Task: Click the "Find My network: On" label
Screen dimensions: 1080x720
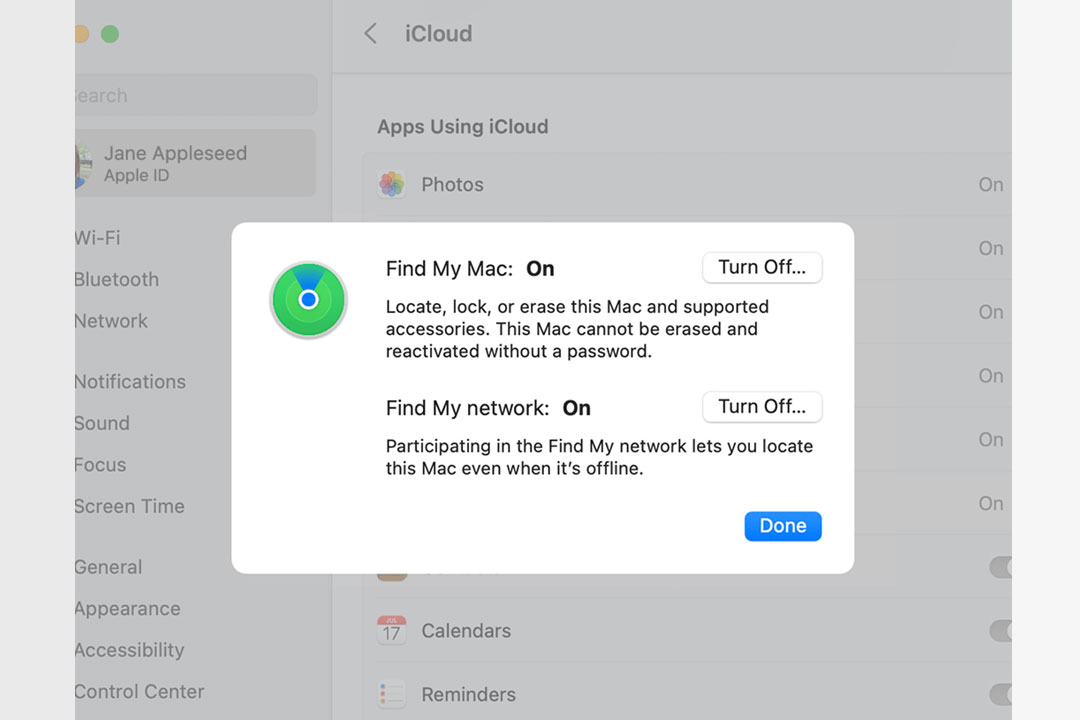Action: click(488, 408)
